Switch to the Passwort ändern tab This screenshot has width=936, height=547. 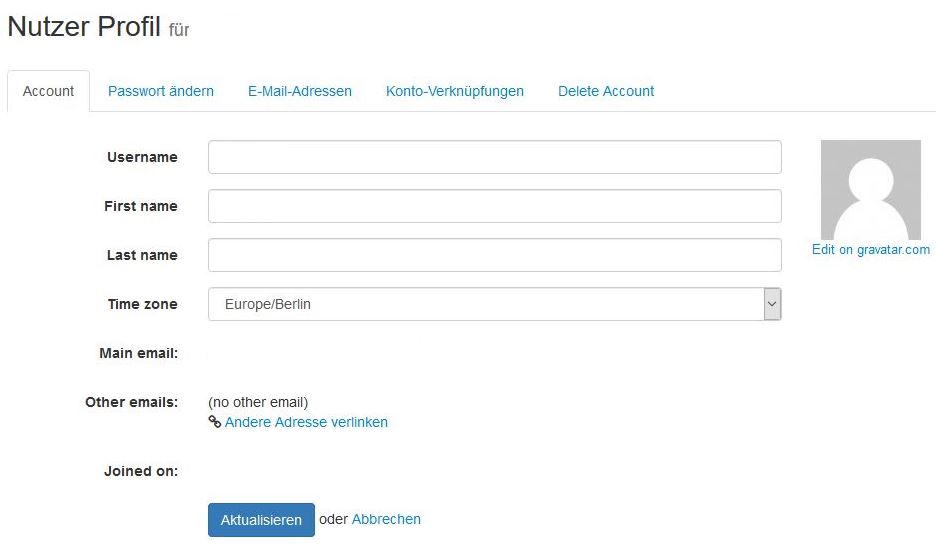(161, 91)
